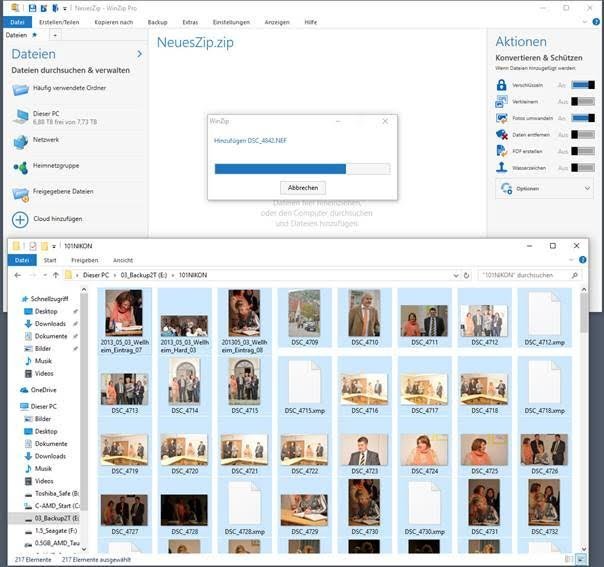The height and width of the screenshot is (567, 604).
Task: Select thumbnail DSC_4710
Action: 364,317
